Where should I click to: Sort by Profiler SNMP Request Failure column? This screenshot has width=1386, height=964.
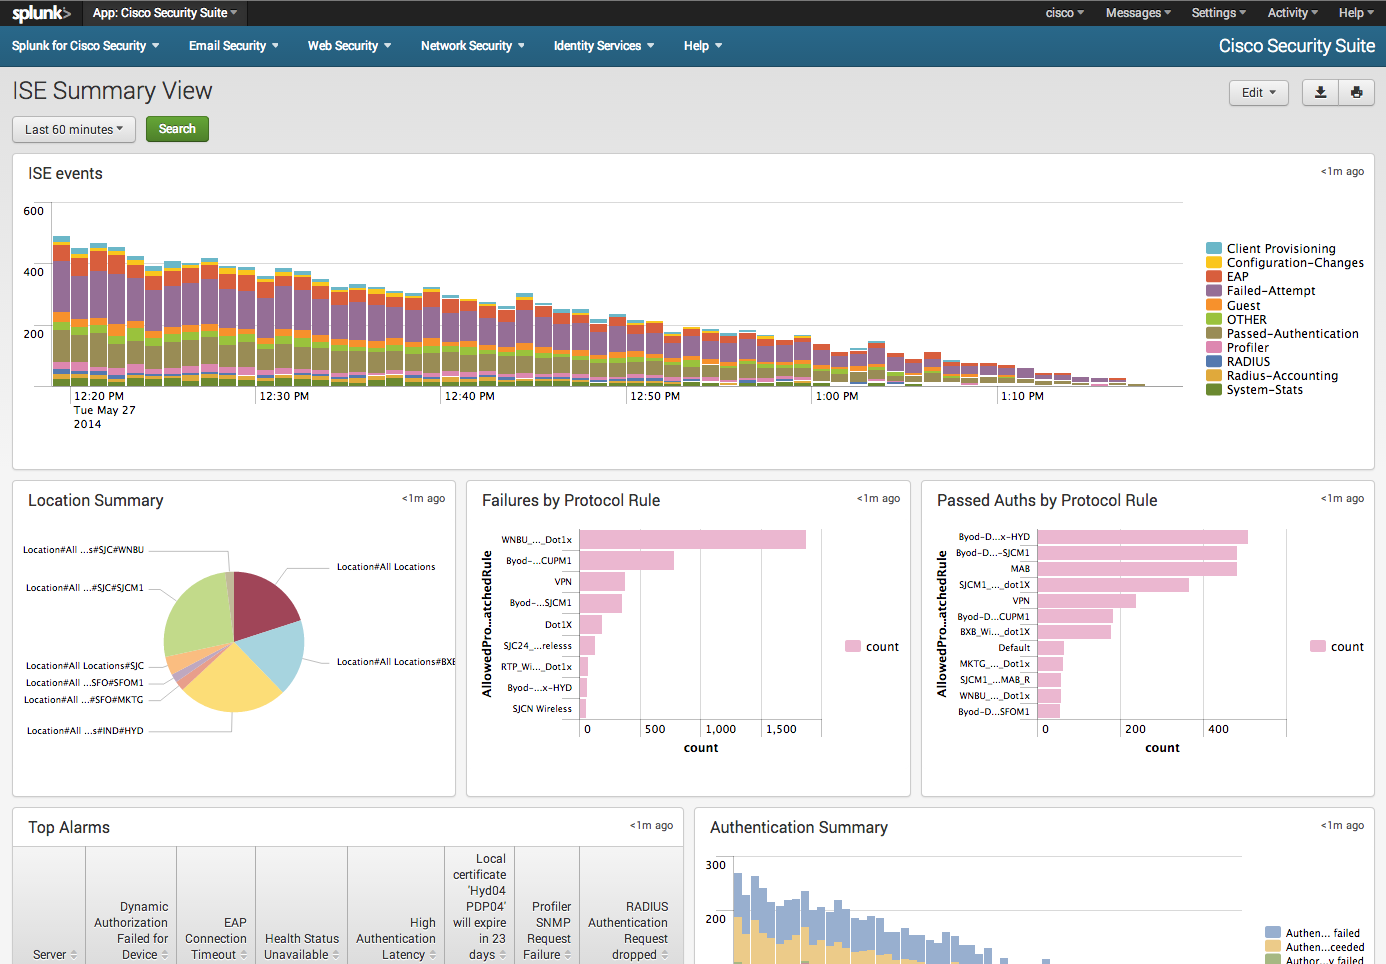(x=551, y=930)
